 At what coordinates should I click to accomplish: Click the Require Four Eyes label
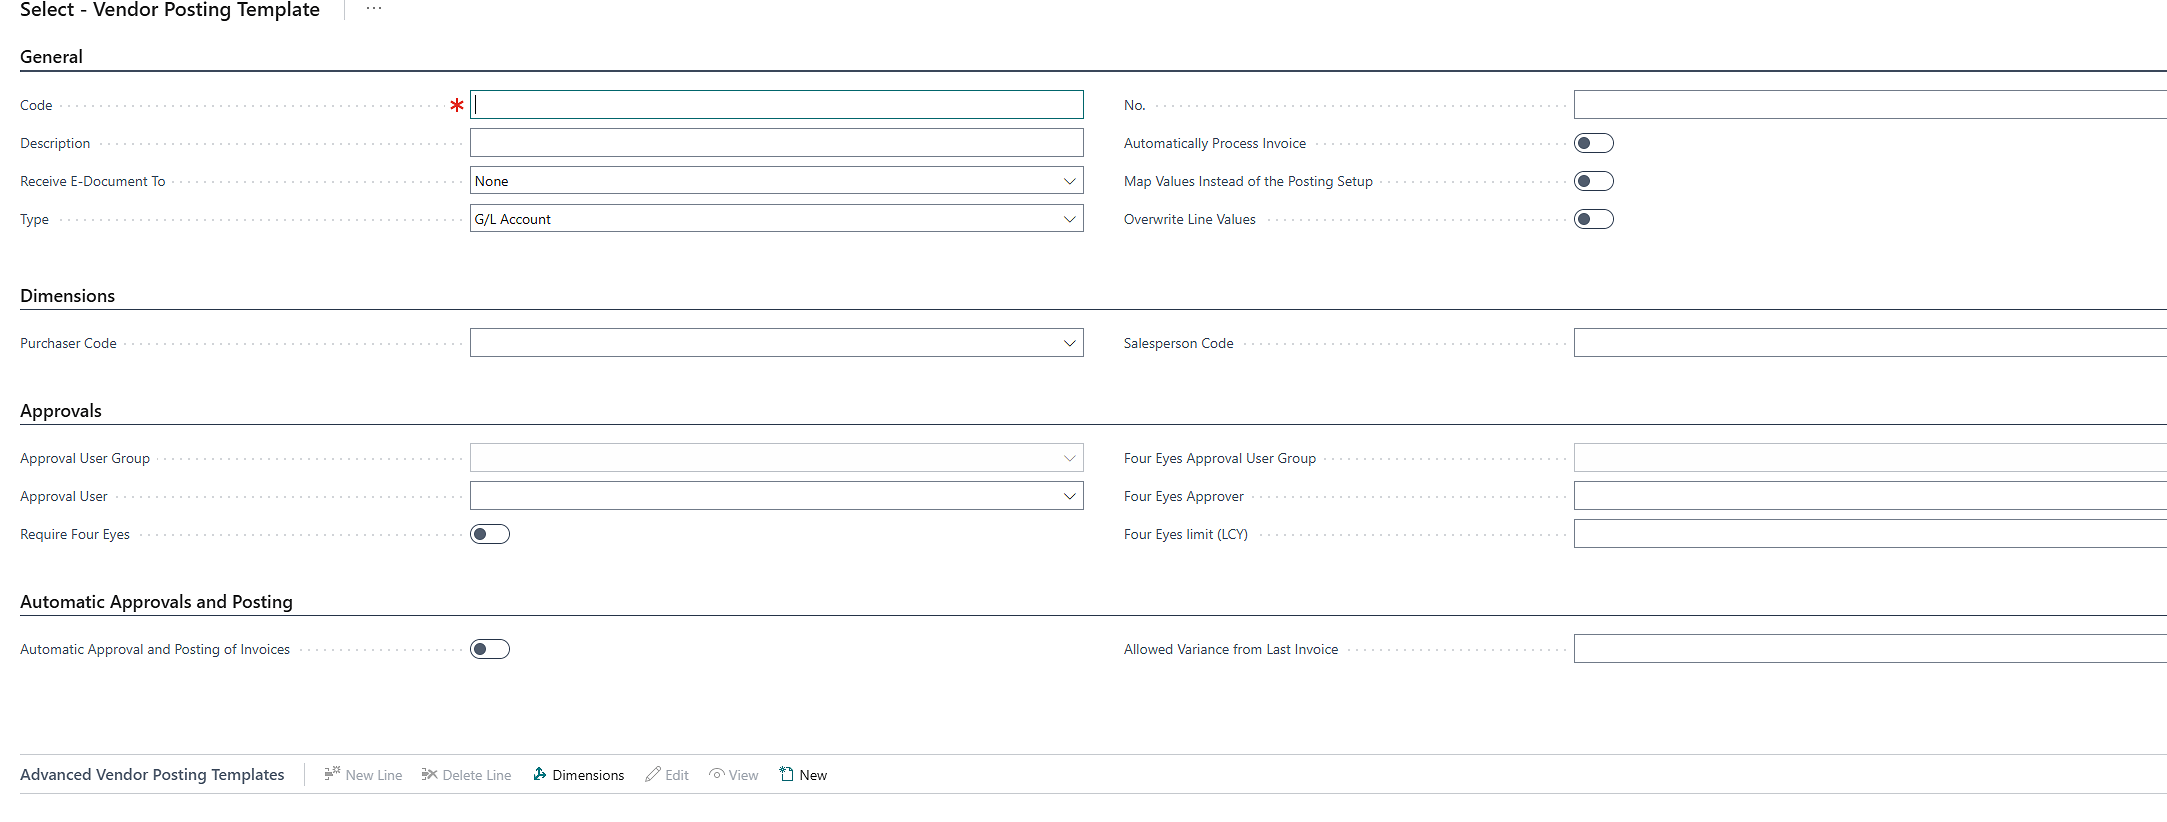[x=75, y=534]
